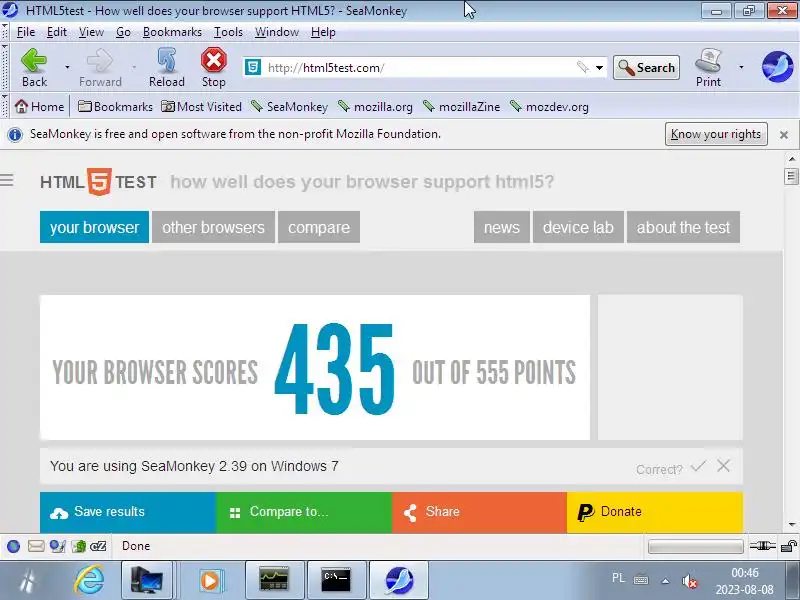800x600 pixels.
Task: Open the mozdev.org bookmark
Action: click(x=549, y=107)
